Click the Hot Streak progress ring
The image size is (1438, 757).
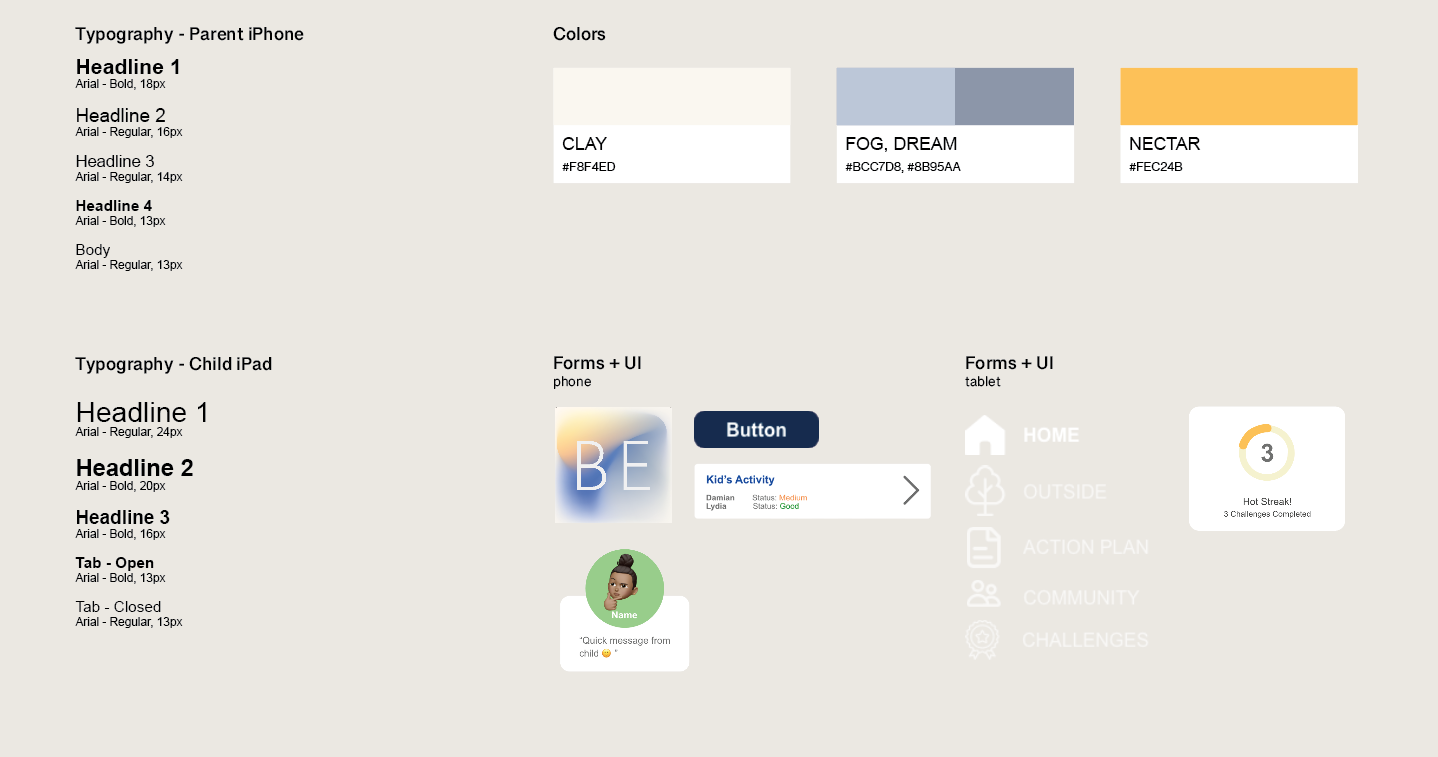pyautogui.click(x=1266, y=453)
